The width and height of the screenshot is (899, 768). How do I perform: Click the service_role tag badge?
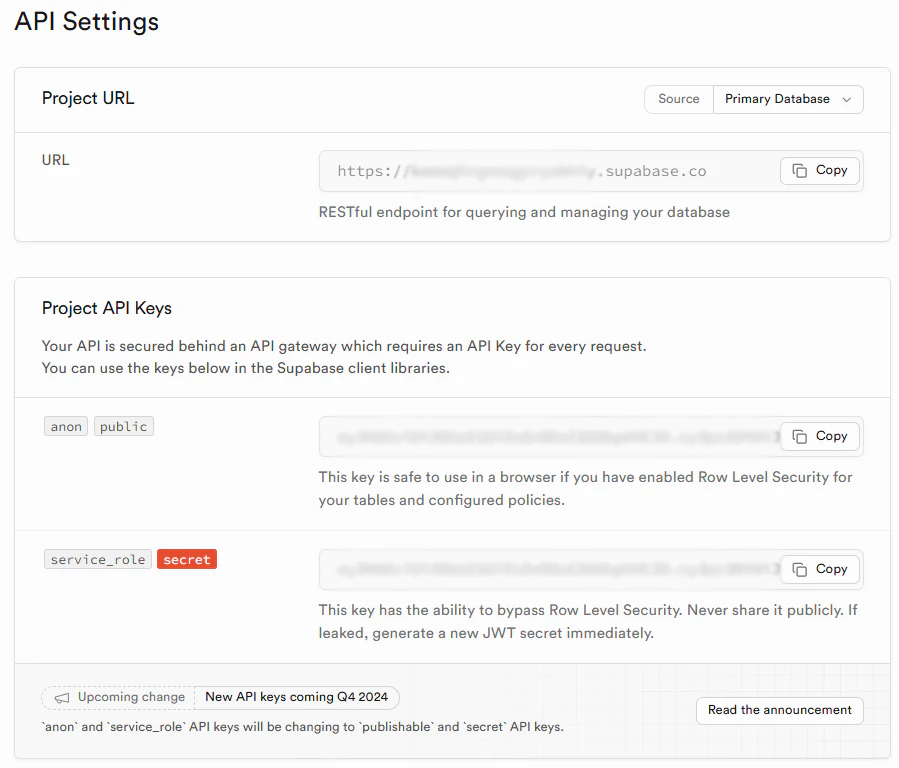pos(97,559)
